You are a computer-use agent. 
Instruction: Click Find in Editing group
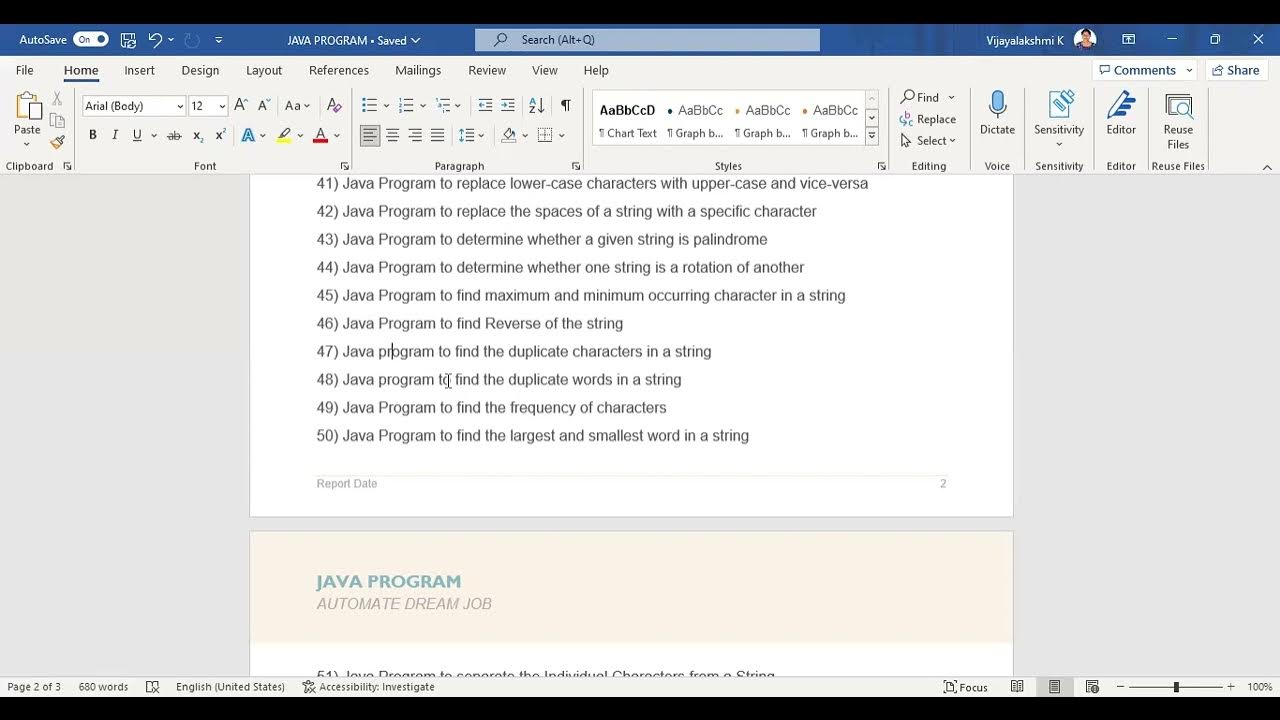920,97
